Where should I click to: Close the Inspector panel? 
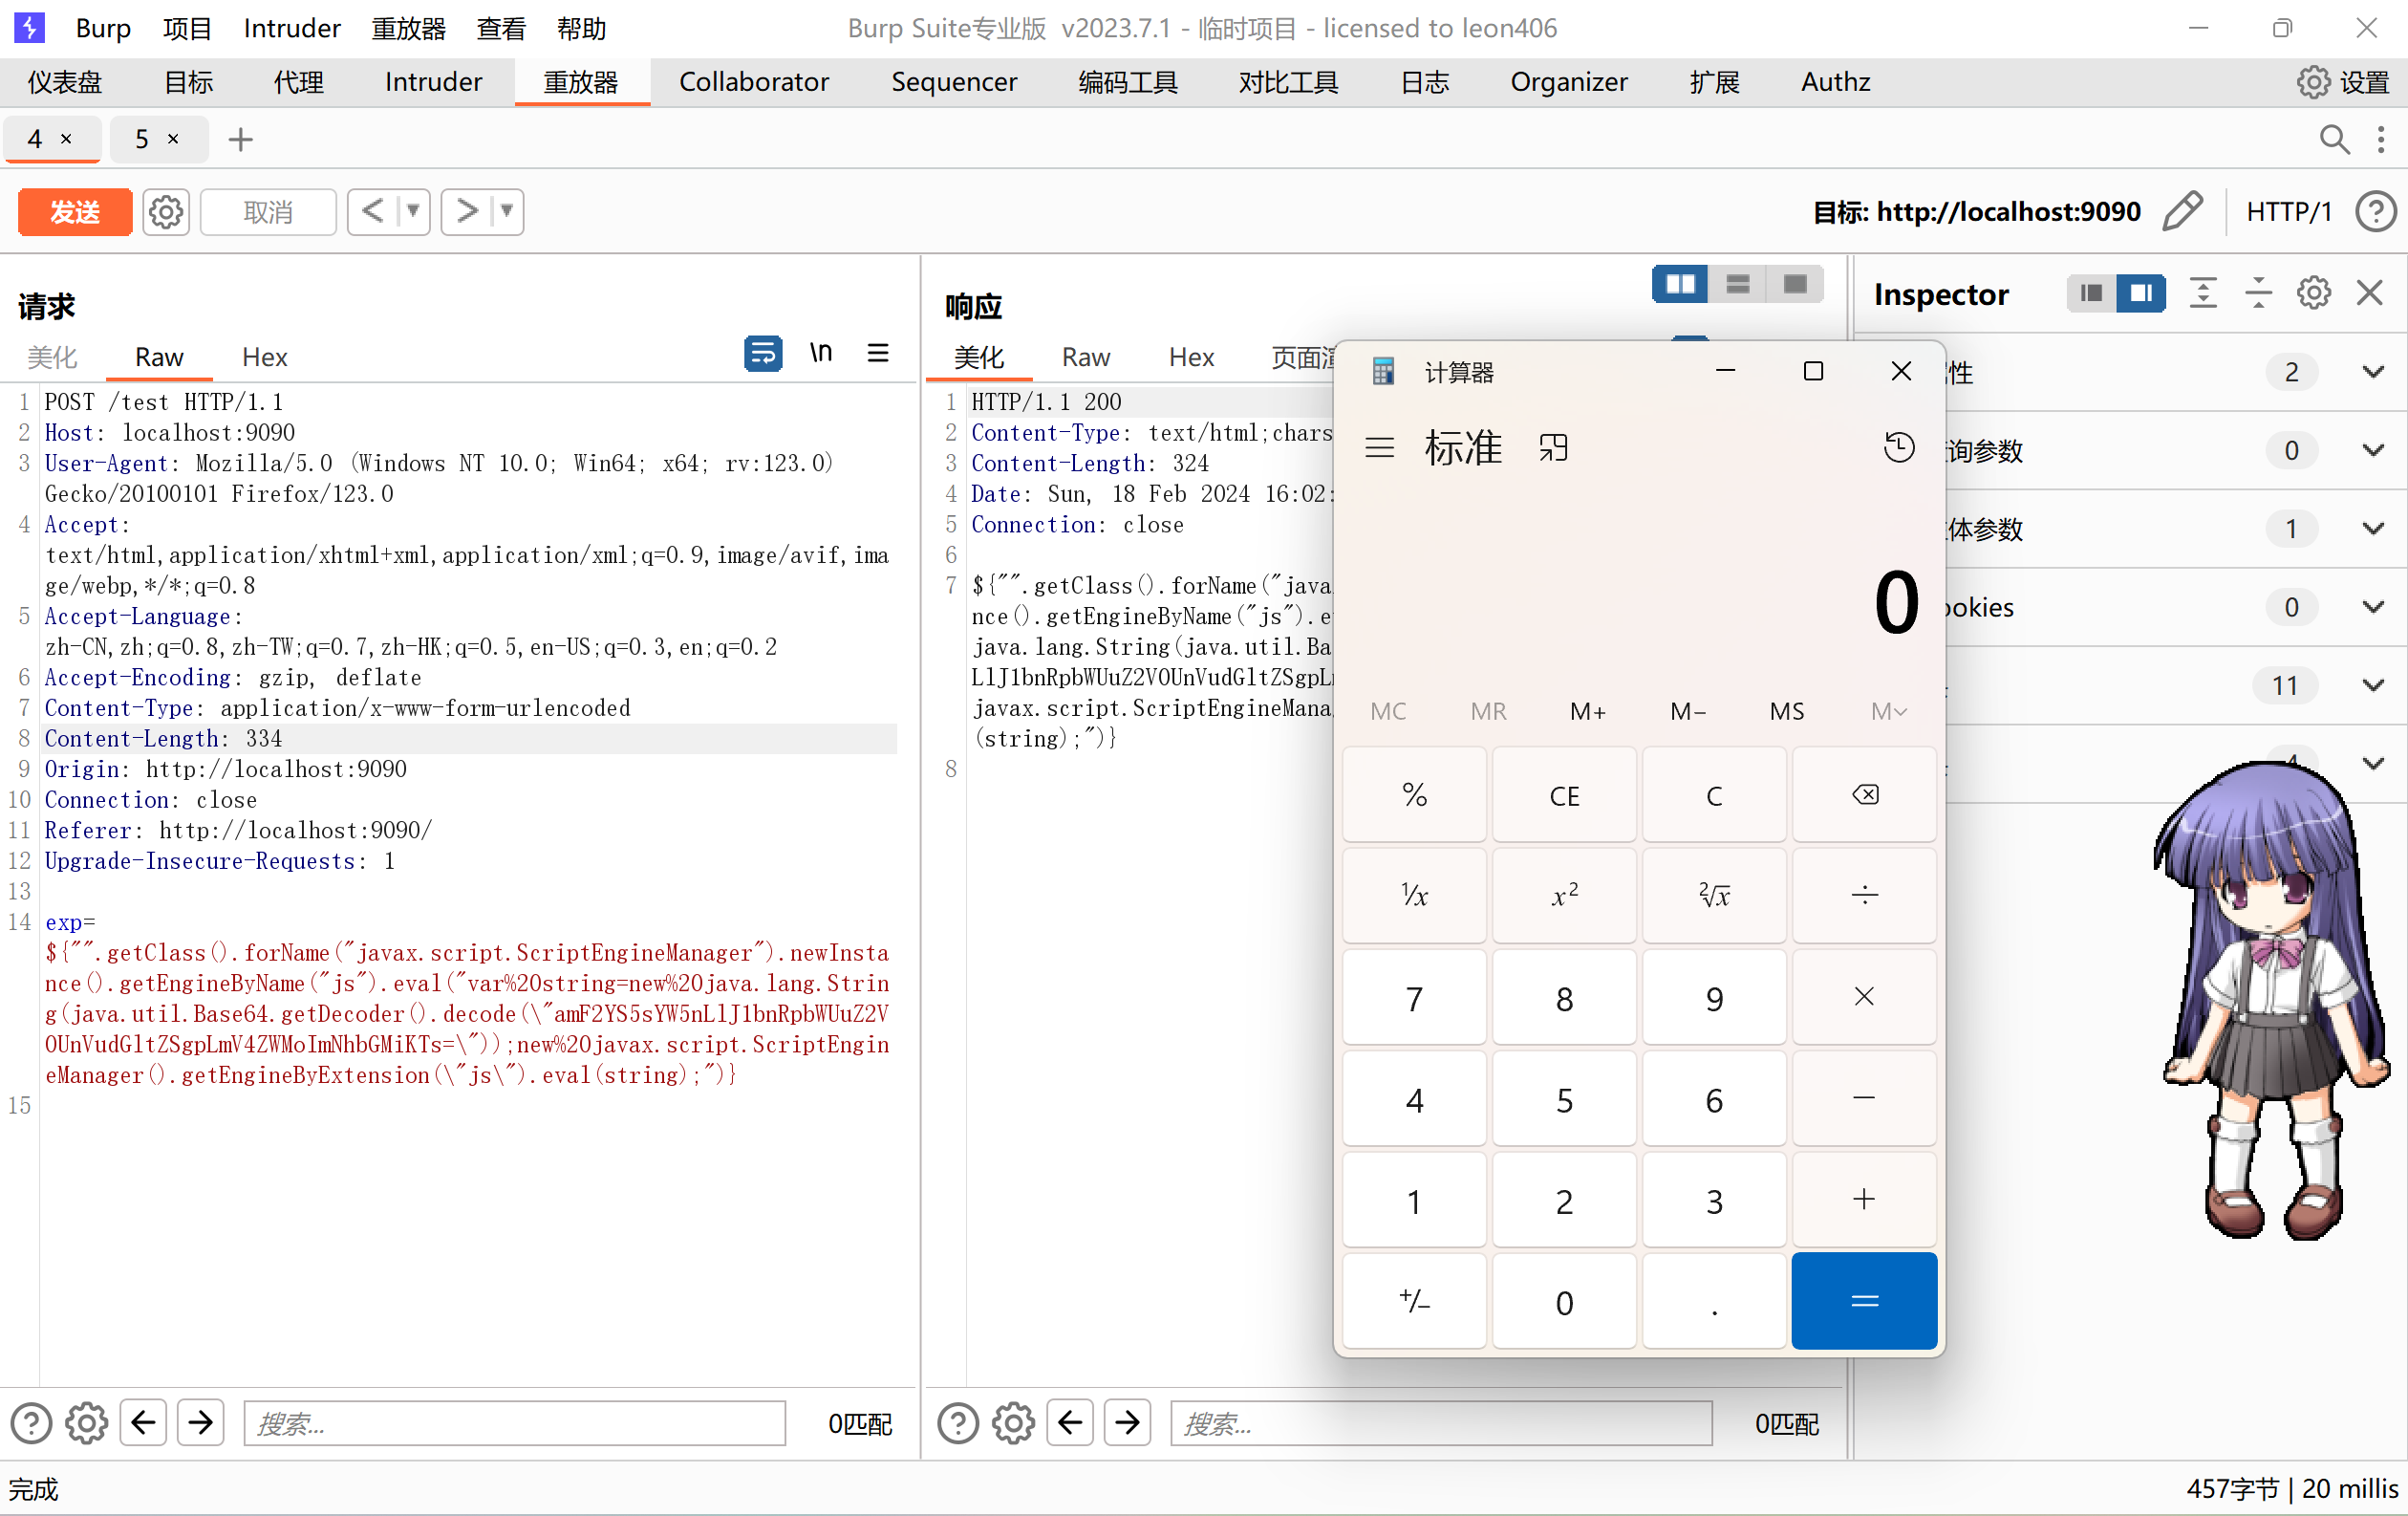(2369, 293)
